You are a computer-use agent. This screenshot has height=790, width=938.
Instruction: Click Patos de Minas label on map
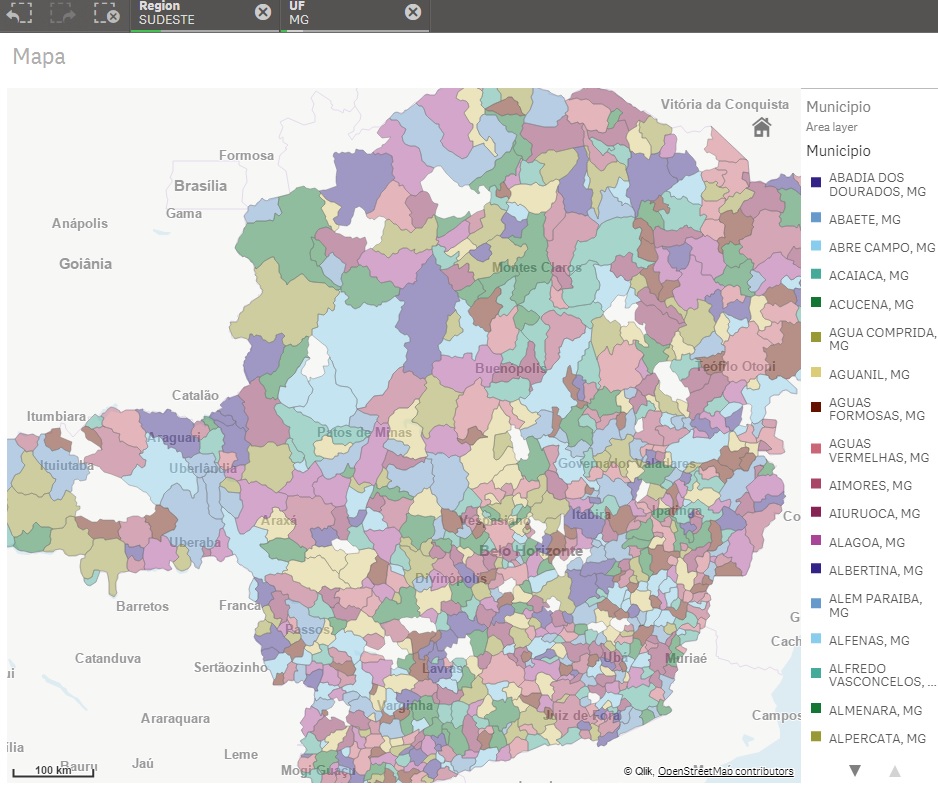click(364, 432)
